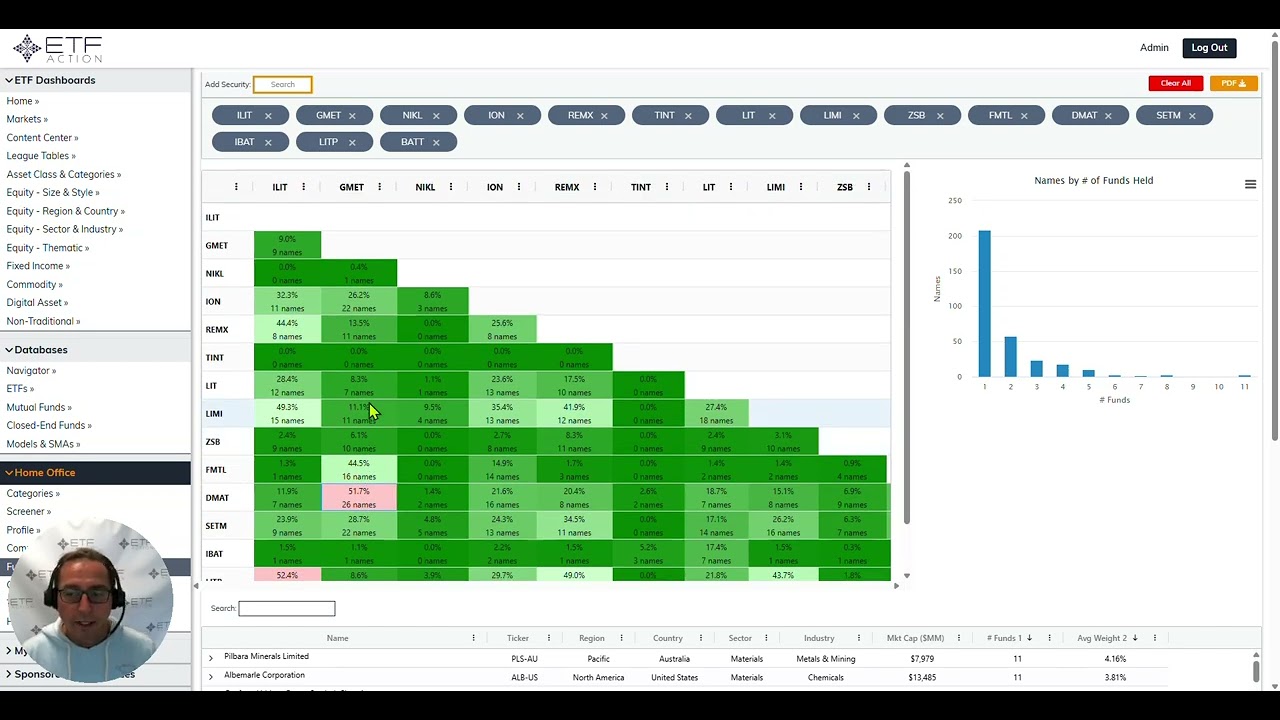Click the pink 51.7% DMAT/GMET cell
1280x720 pixels.
[x=359, y=498]
